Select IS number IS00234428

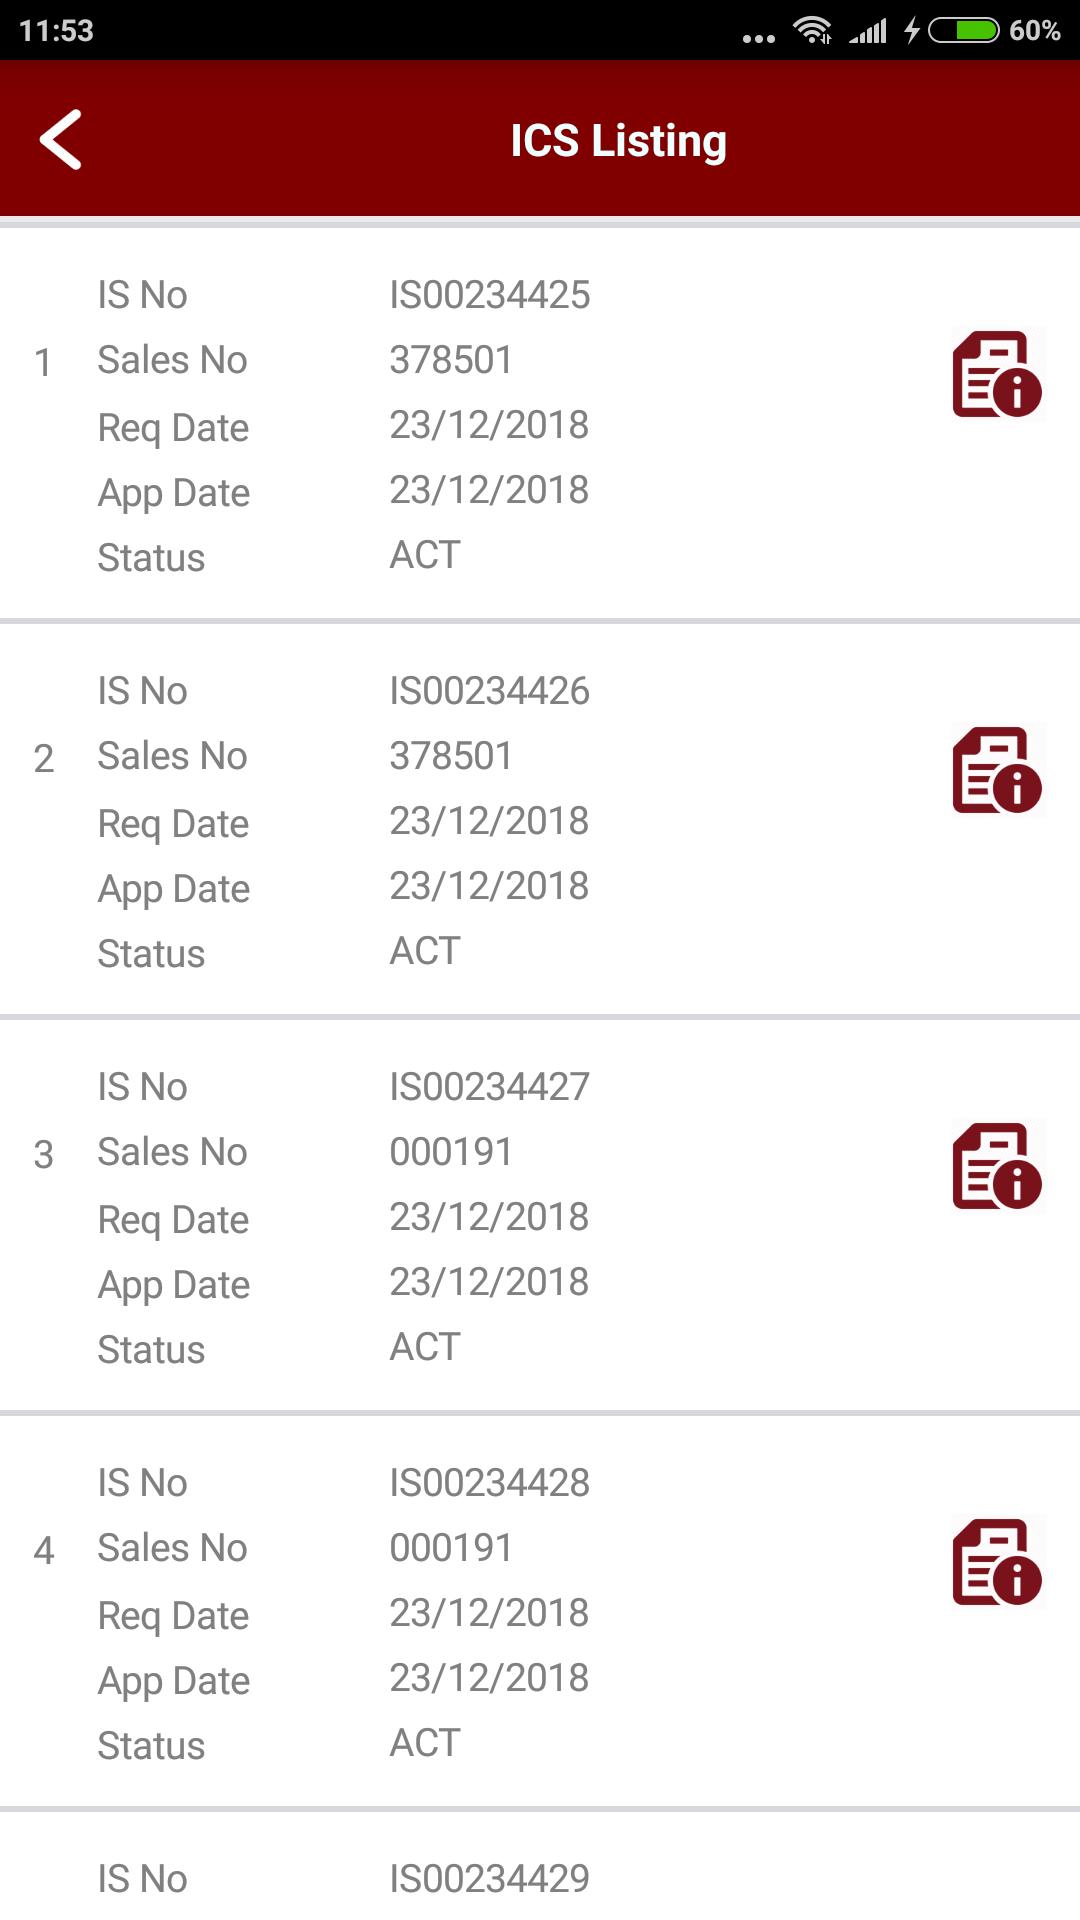[490, 1483]
